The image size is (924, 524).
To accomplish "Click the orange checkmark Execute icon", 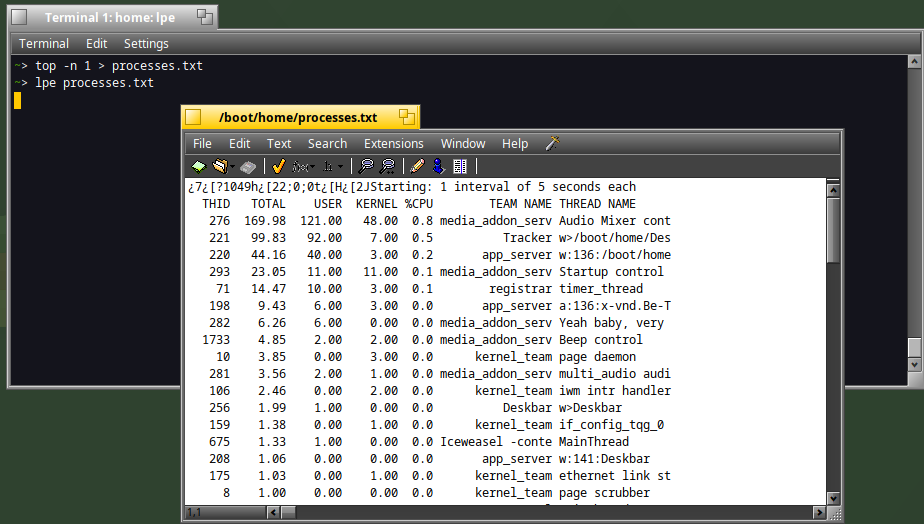I will [x=279, y=167].
